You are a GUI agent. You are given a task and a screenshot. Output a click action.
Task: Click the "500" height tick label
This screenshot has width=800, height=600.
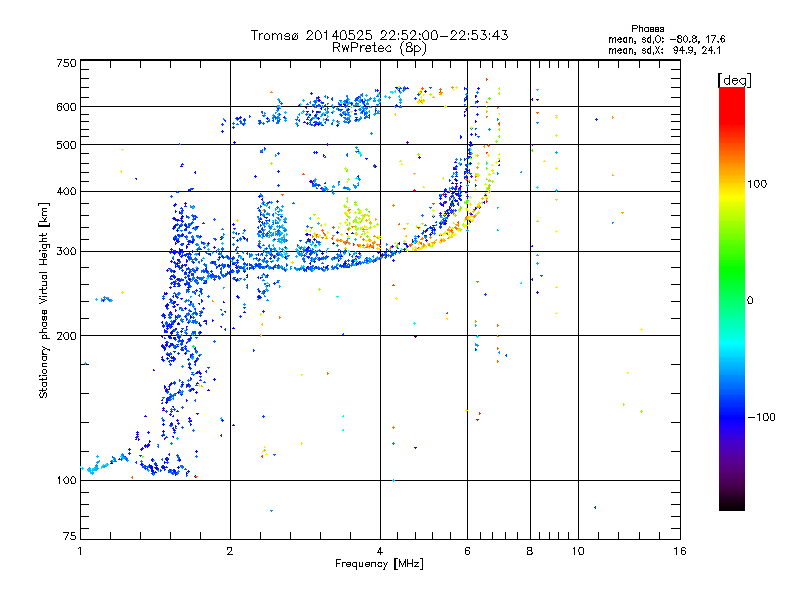tap(66, 145)
